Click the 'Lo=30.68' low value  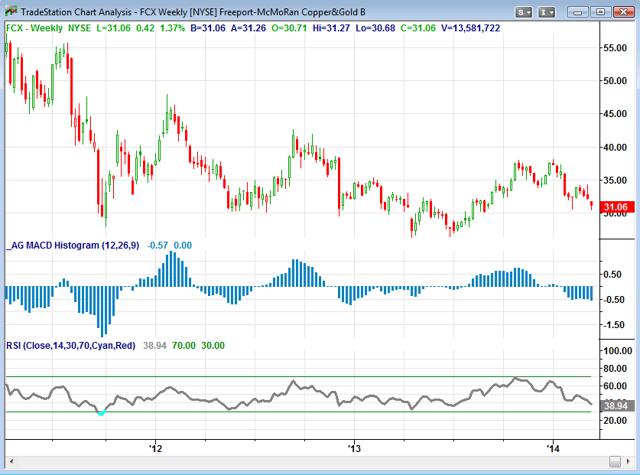click(x=376, y=28)
